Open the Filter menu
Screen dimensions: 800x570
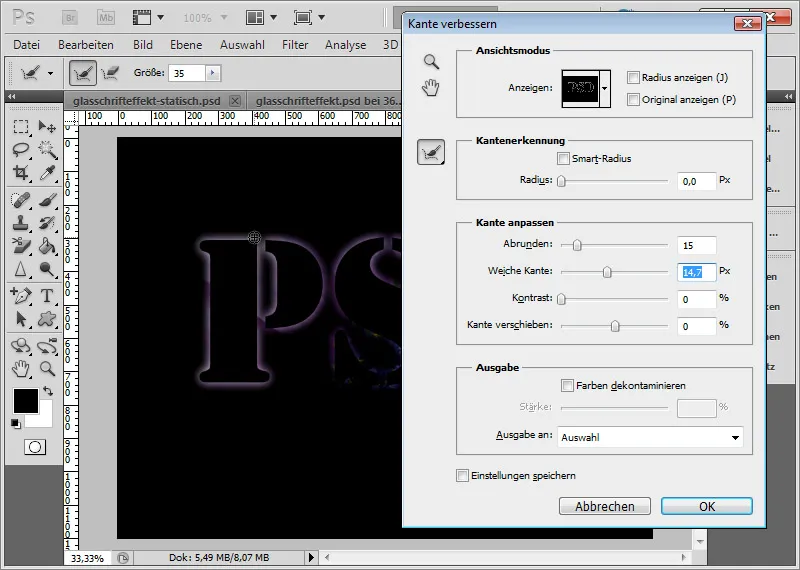click(x=295, y=45)
